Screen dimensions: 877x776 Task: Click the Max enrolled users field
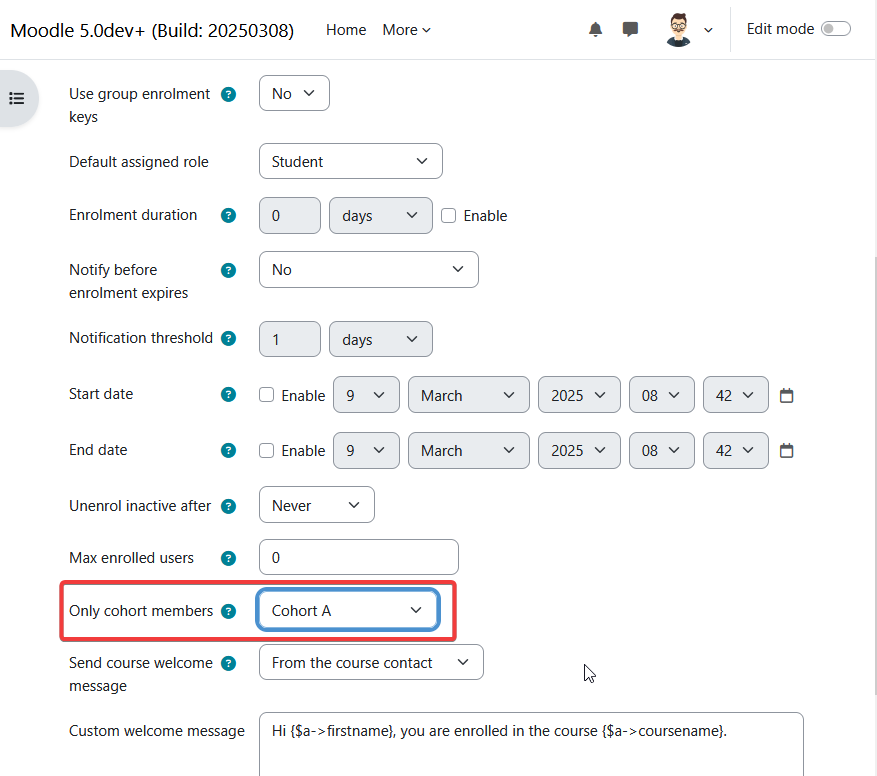pyautogui.click(x=359, y=557)
